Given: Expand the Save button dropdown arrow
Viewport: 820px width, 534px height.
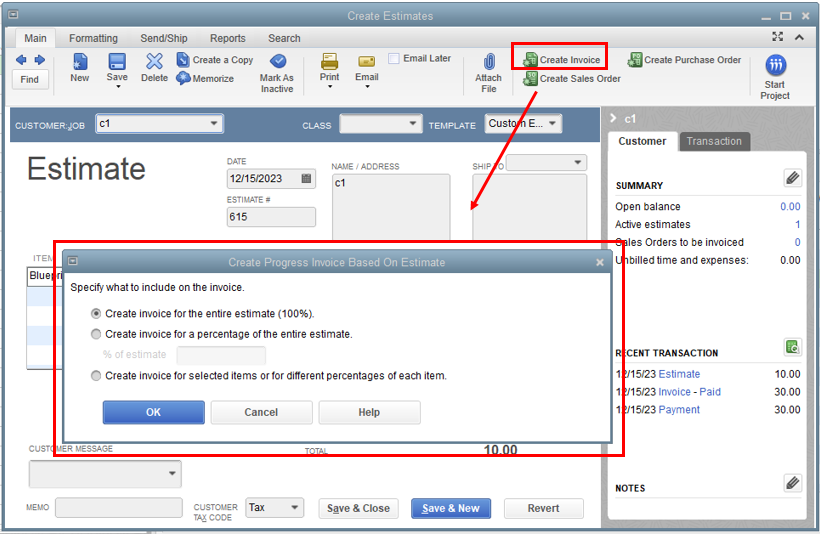Looking at the screenshot, I should [118, 87].
